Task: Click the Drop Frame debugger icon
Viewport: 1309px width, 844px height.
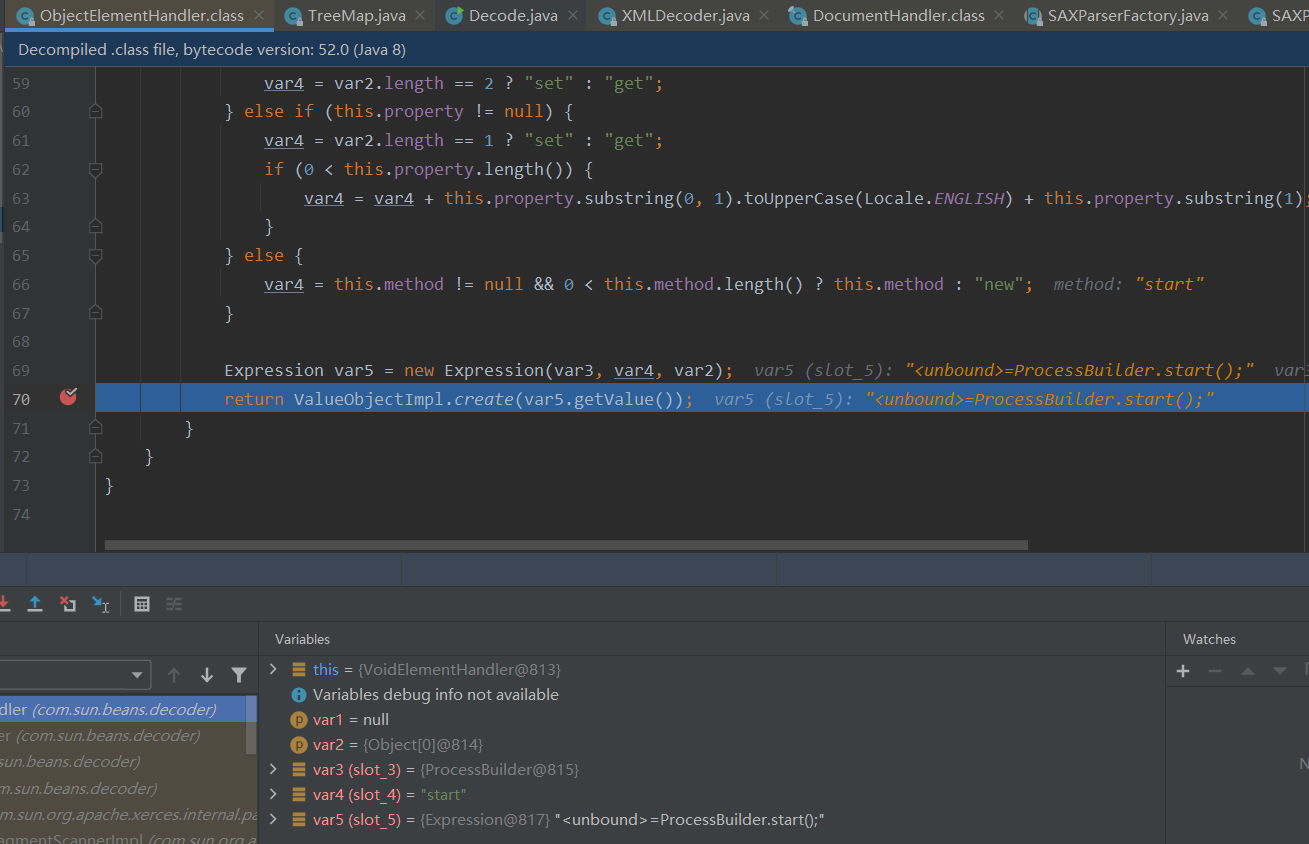Action: 67,603
